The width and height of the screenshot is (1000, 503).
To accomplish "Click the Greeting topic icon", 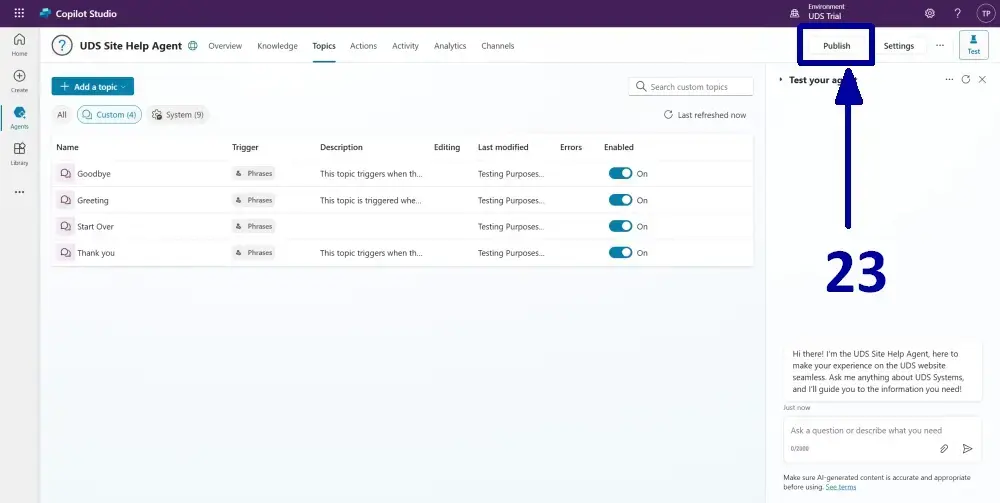I will tap(65, 200).
